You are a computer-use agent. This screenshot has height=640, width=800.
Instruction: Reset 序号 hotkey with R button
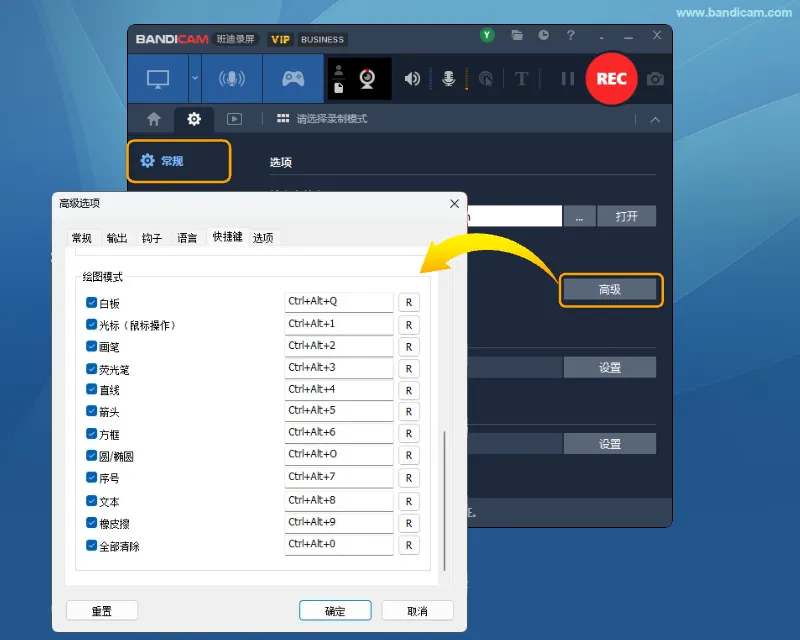[x=409, y=478]
